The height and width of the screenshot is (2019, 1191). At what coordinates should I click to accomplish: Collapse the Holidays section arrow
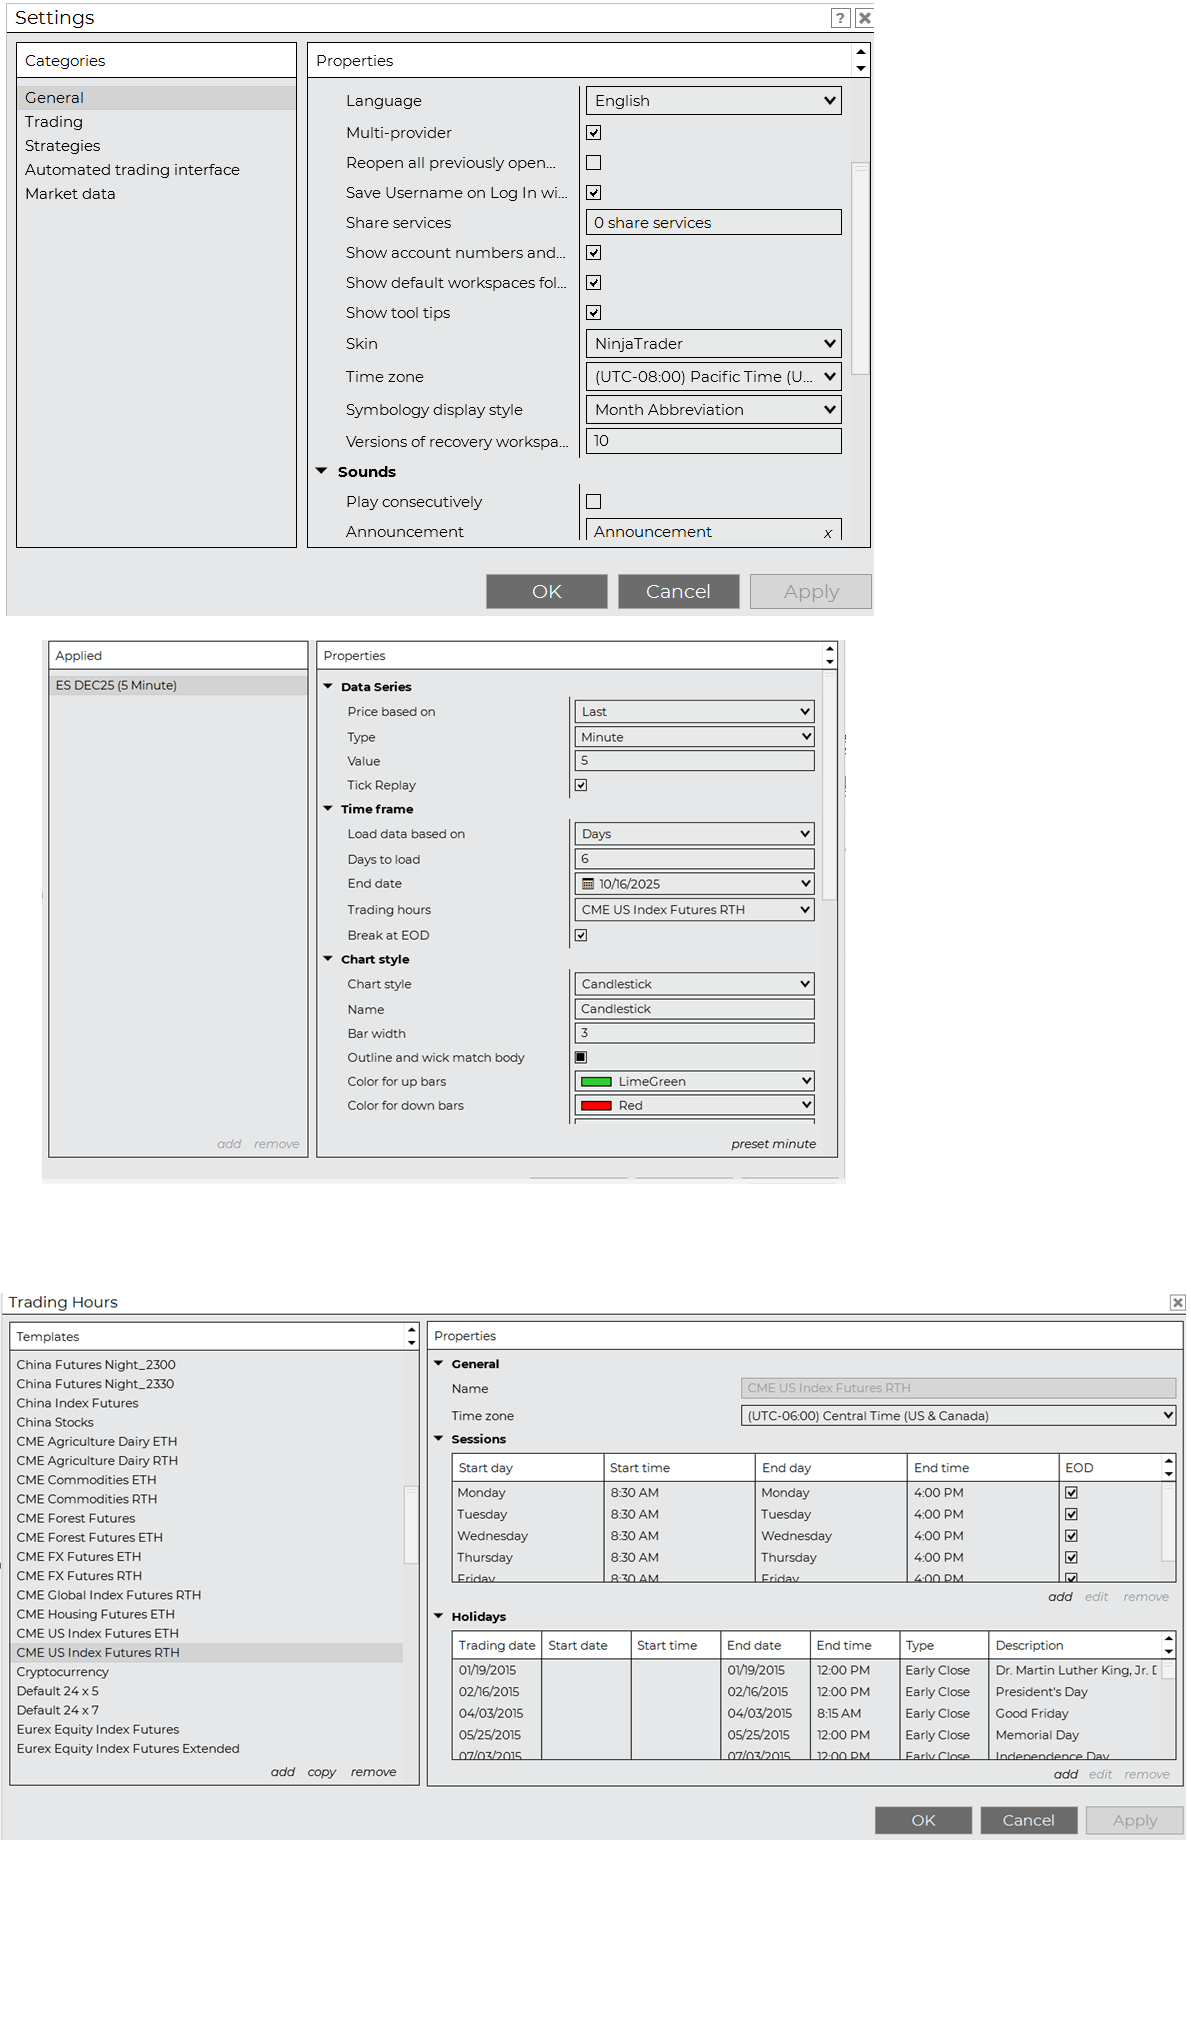pyautogui.click(x=438, y=1616)
